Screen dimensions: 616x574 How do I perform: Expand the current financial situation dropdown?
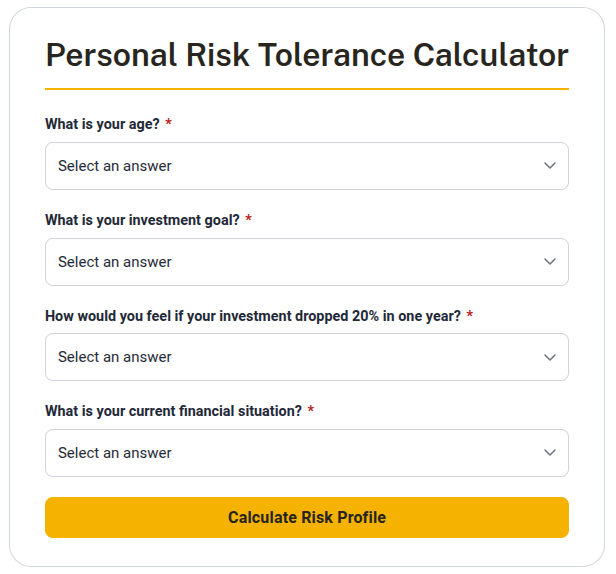tap(306, 453)
